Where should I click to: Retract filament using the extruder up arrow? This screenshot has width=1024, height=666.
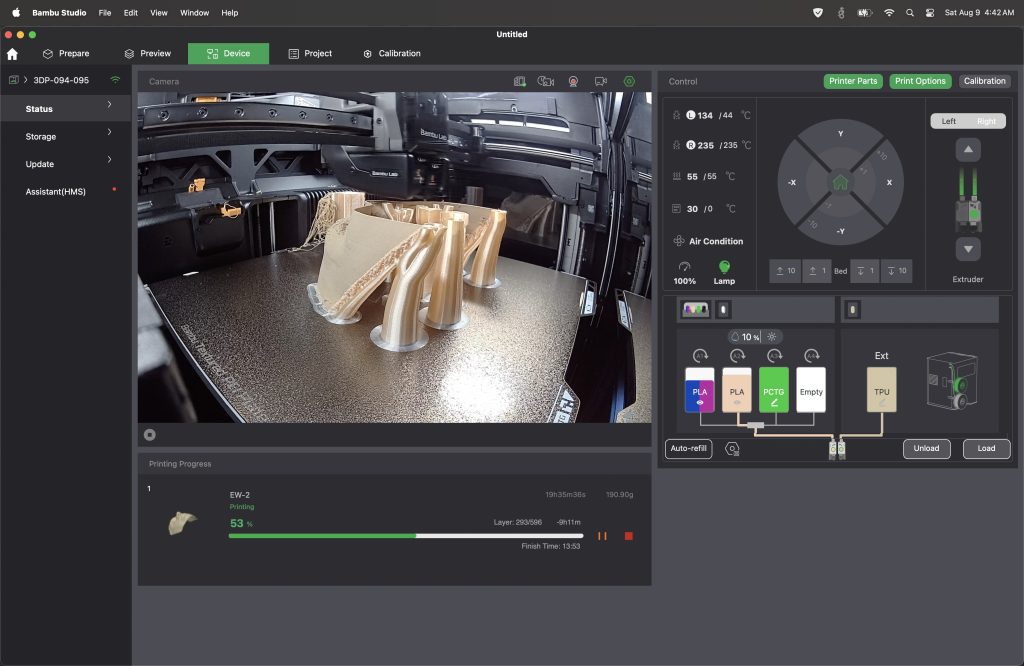point(968,150)
